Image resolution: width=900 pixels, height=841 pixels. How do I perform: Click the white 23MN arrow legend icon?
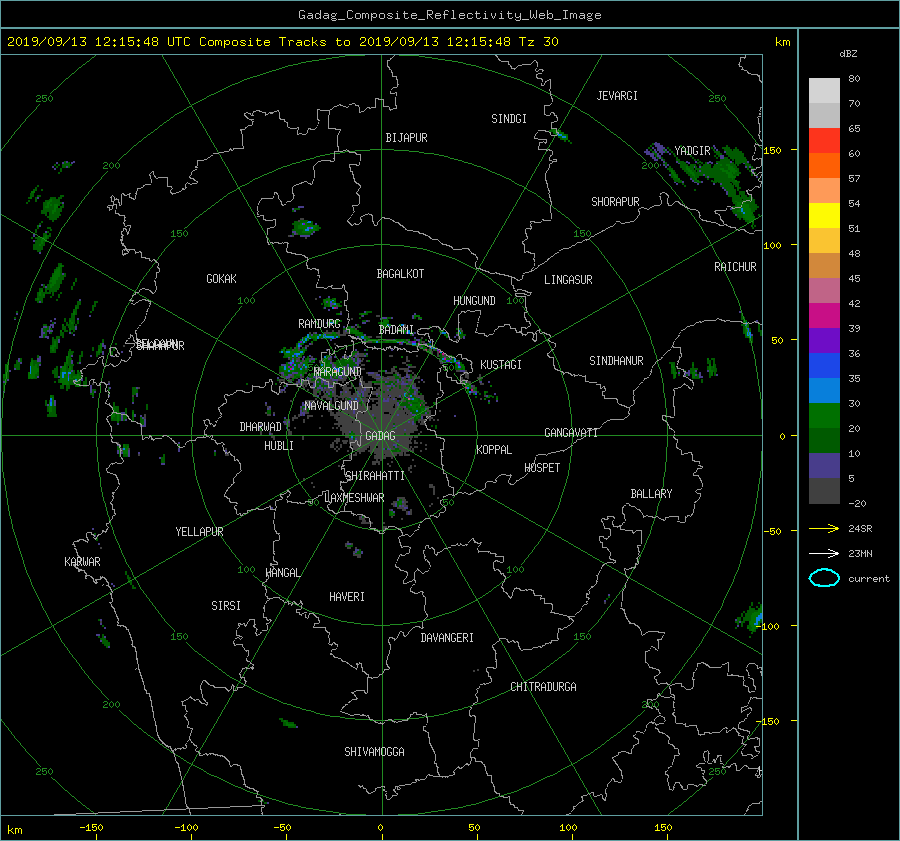(x=824, y=553)
